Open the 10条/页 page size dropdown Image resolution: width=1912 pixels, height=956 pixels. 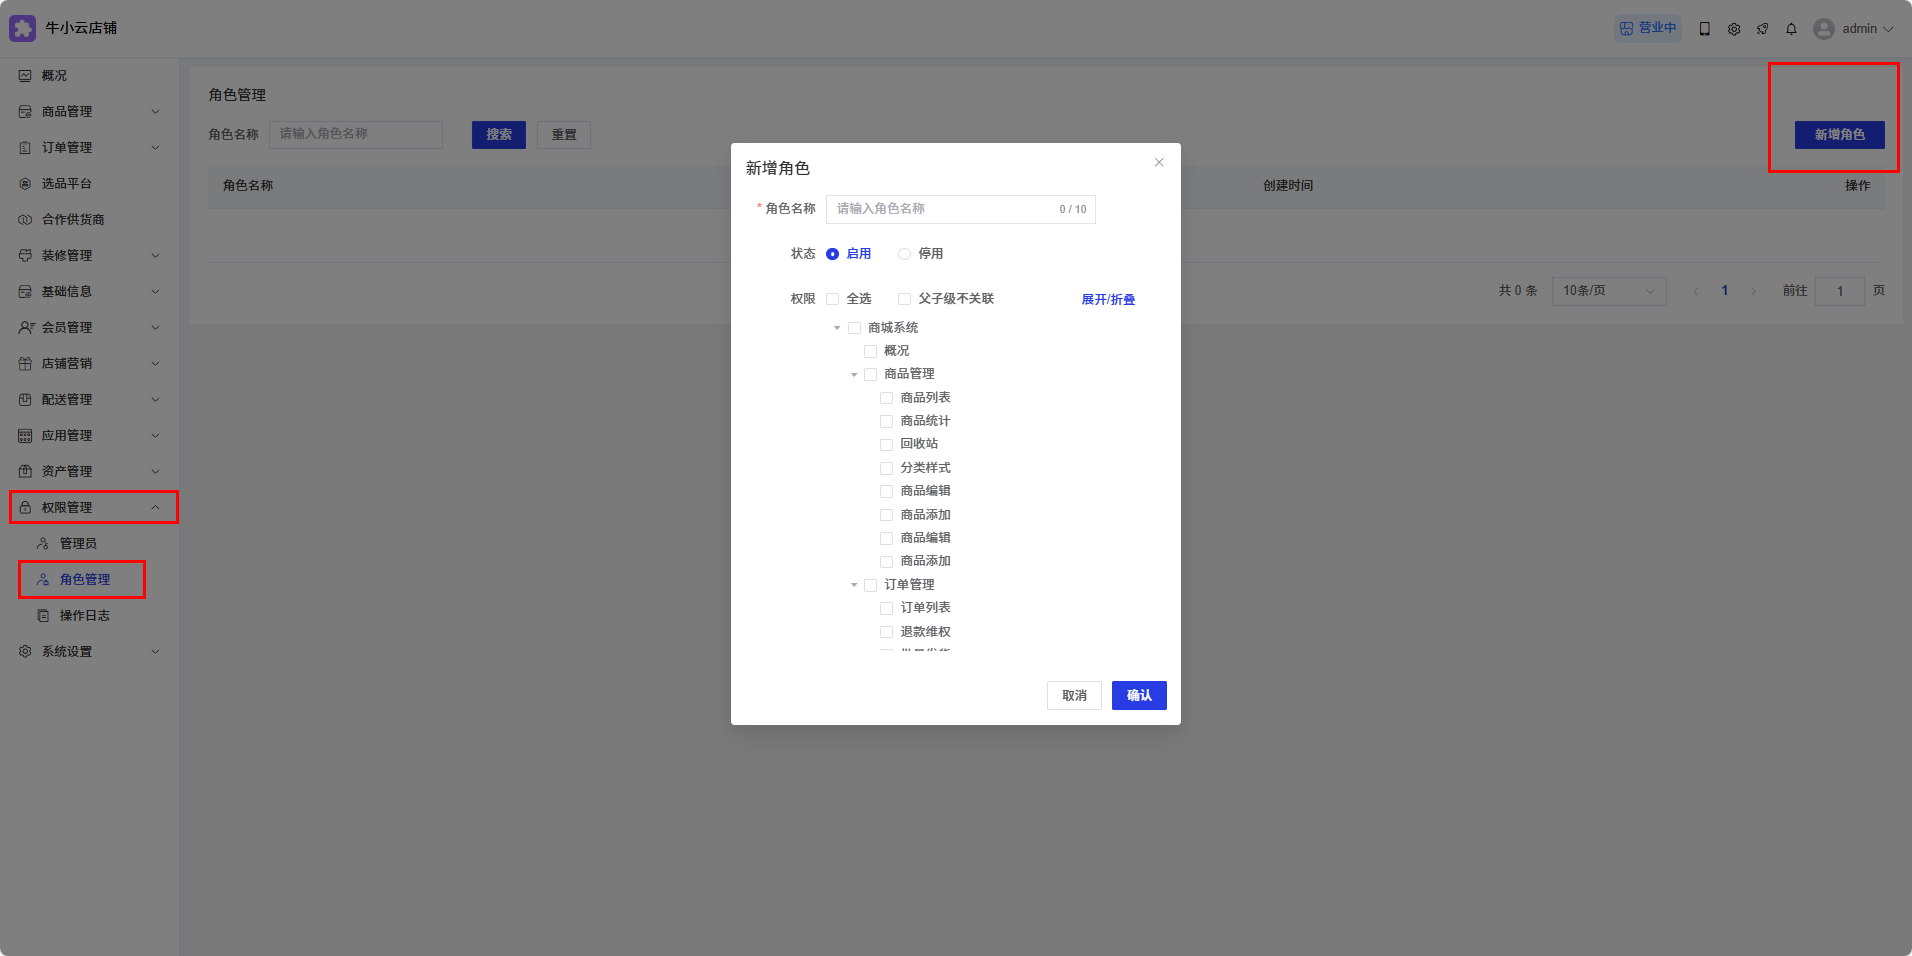pos(1608,291)
